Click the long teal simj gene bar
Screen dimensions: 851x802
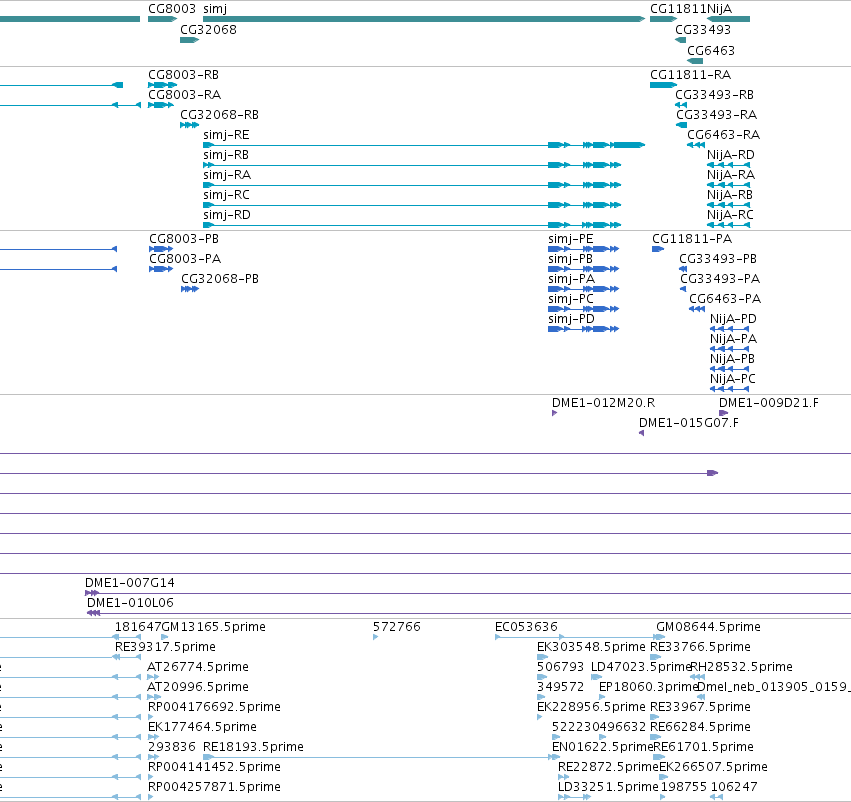424,19
